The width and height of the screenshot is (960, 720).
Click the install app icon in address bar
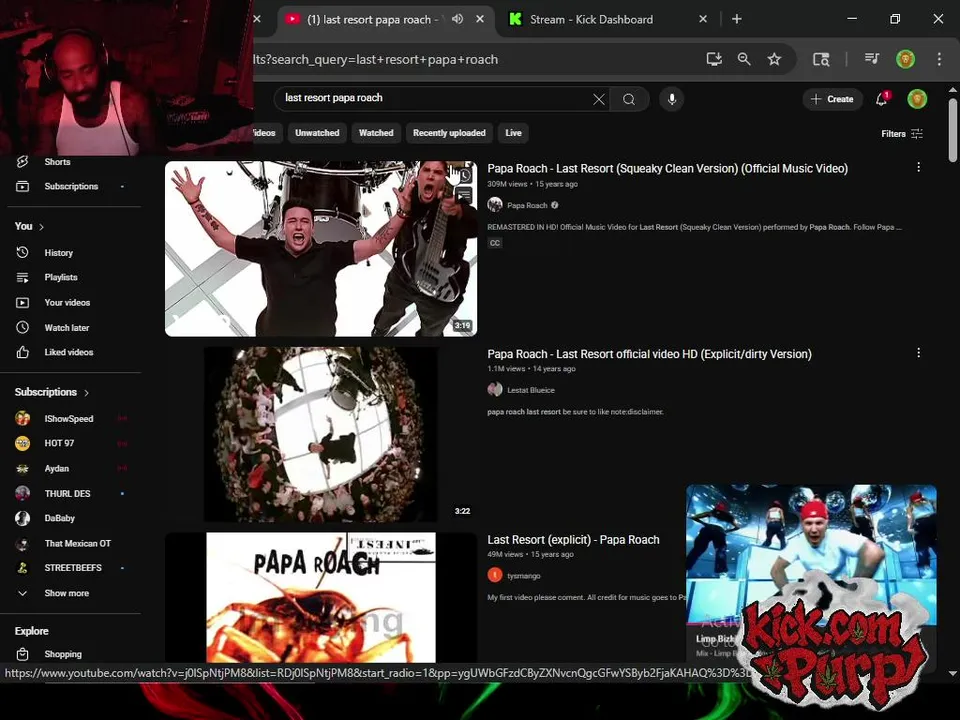point(714,59)
